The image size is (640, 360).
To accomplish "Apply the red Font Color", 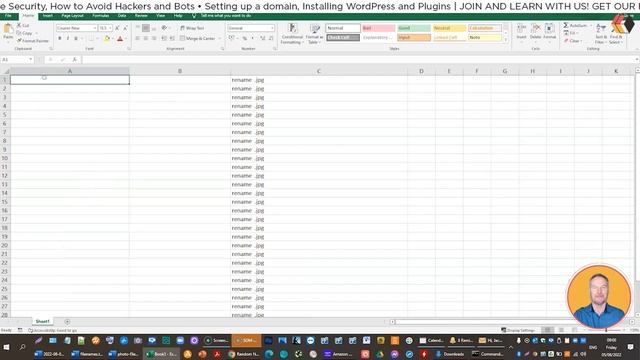I will [x=120, y=39].
